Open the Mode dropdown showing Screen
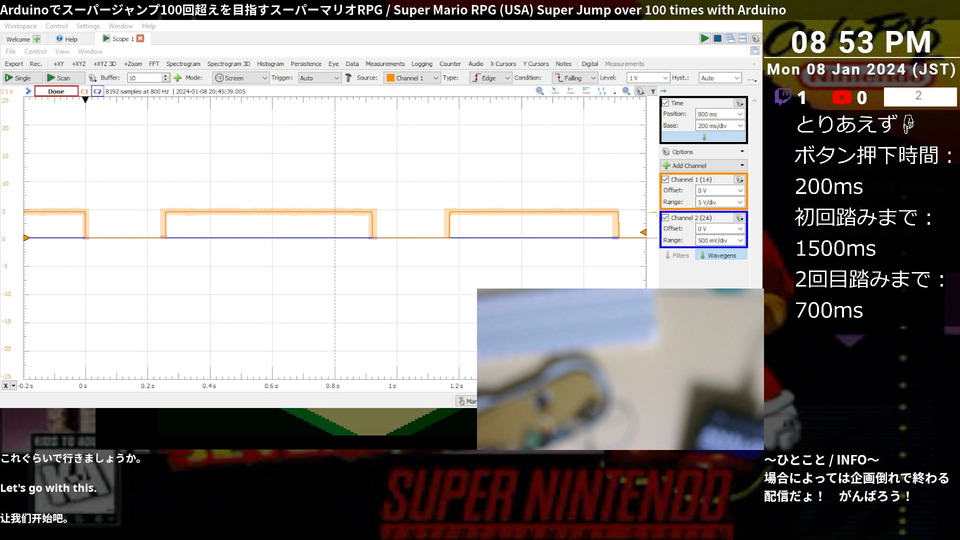The image size is (960, 540). [241, 78]
